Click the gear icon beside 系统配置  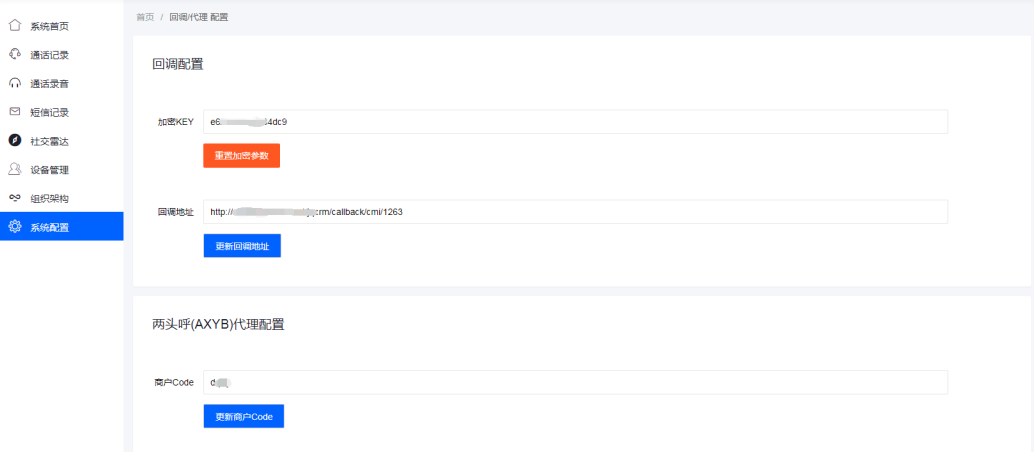[x=15, y=227]
